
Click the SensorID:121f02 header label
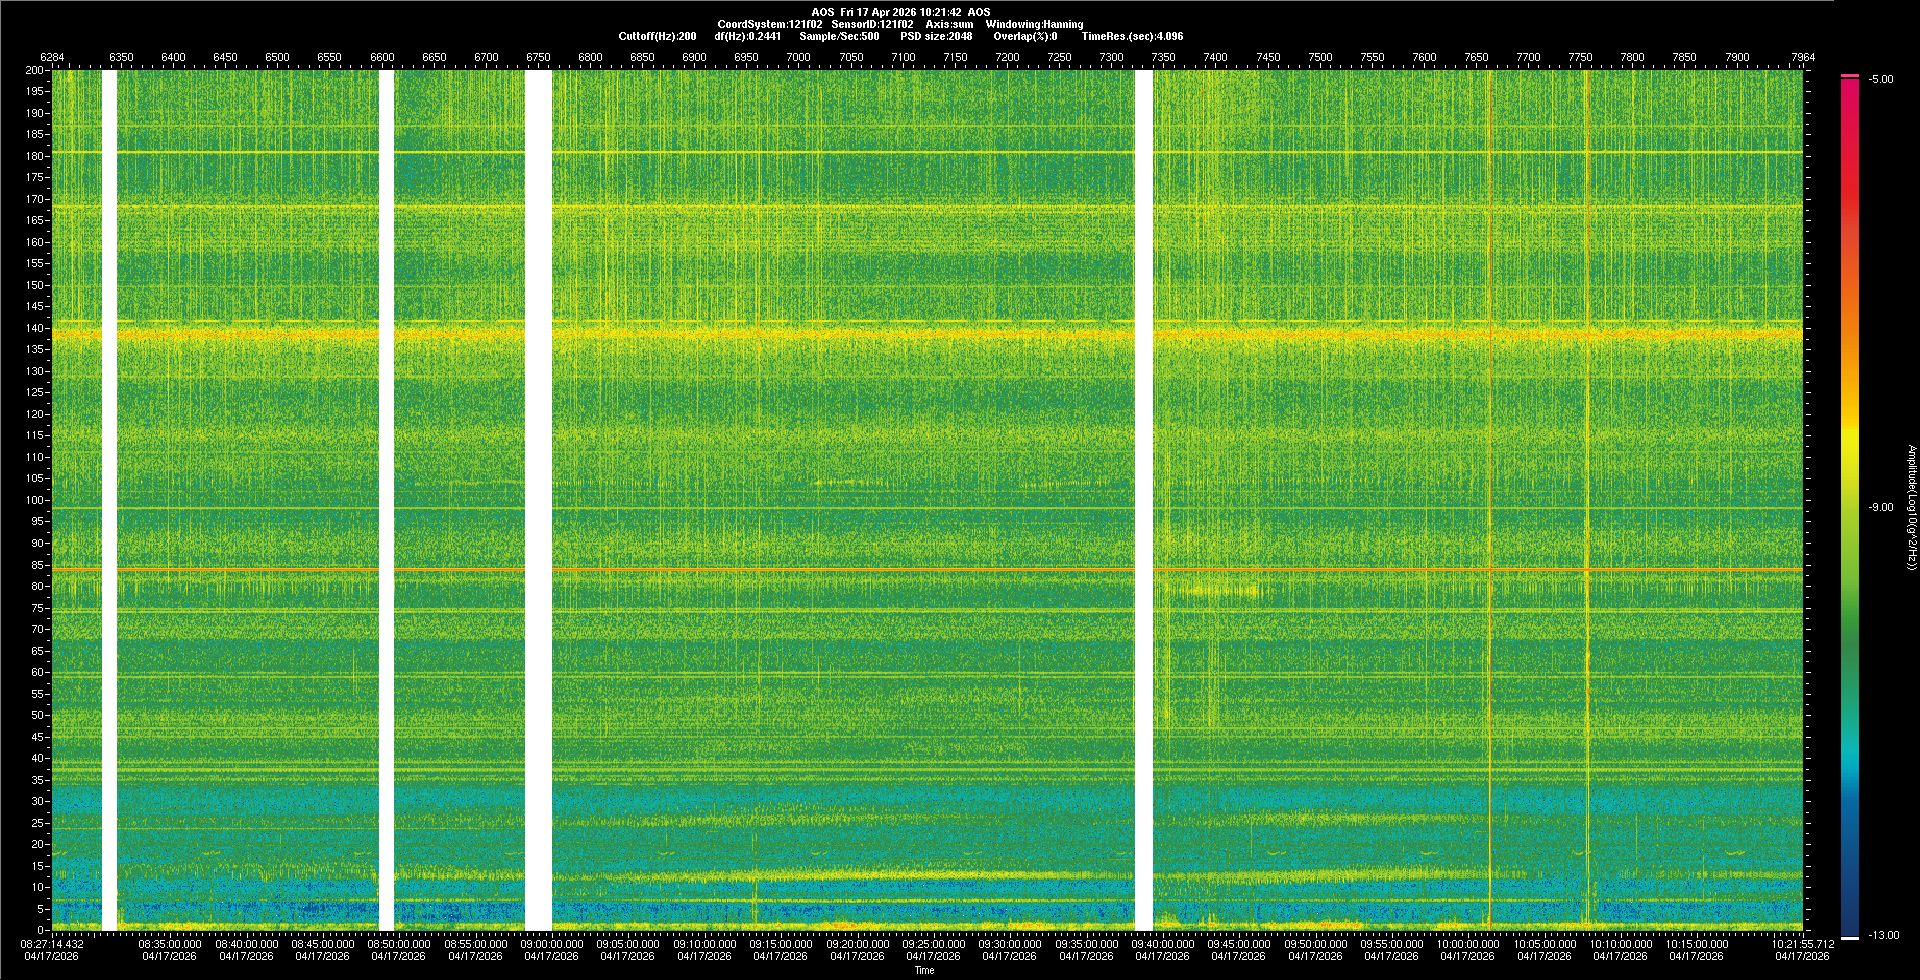tap(872, 25)
